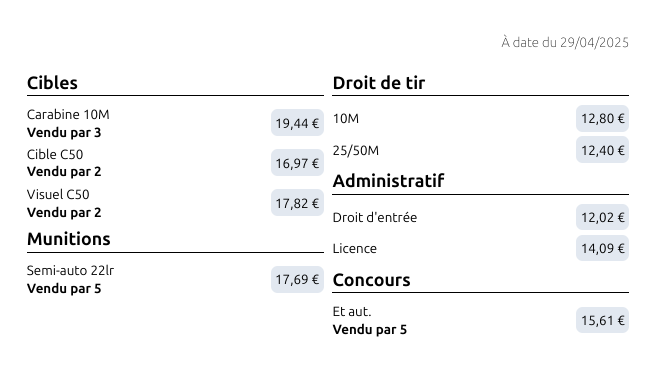
Task: Select the Visuel C50 item
Action: click(175, 203)
